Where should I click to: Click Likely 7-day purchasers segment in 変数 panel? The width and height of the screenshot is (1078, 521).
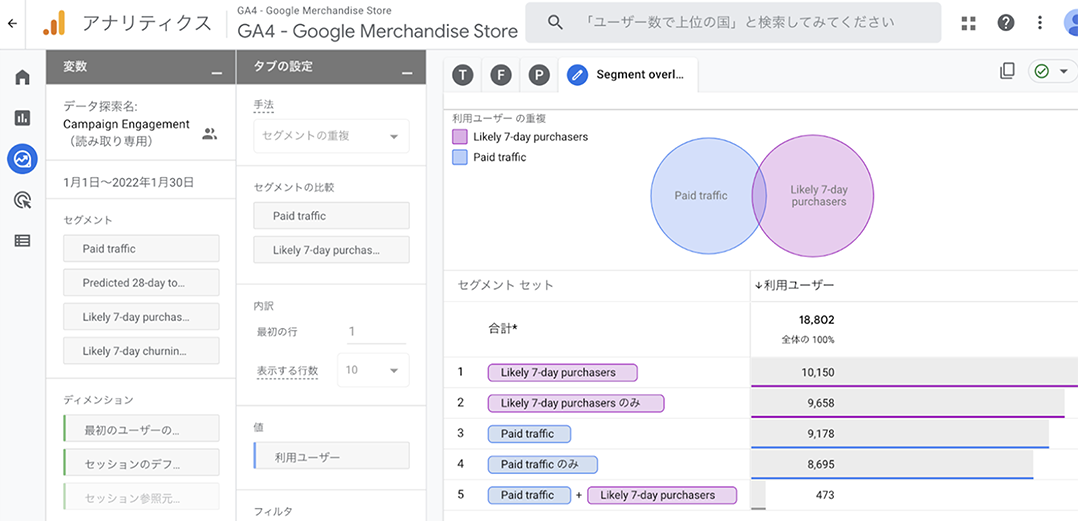(x=141, y=317)
